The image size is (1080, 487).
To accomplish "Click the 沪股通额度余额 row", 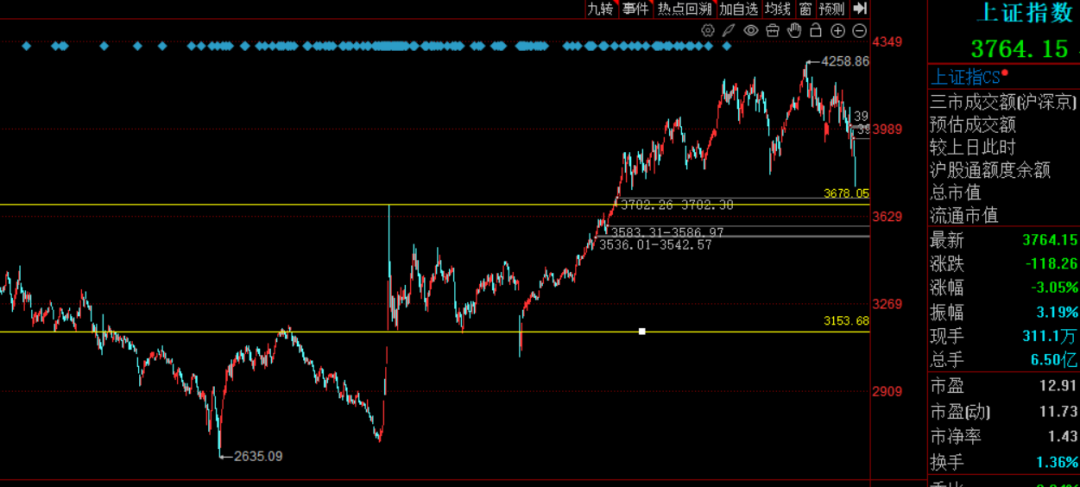I will coord(1004,170).
